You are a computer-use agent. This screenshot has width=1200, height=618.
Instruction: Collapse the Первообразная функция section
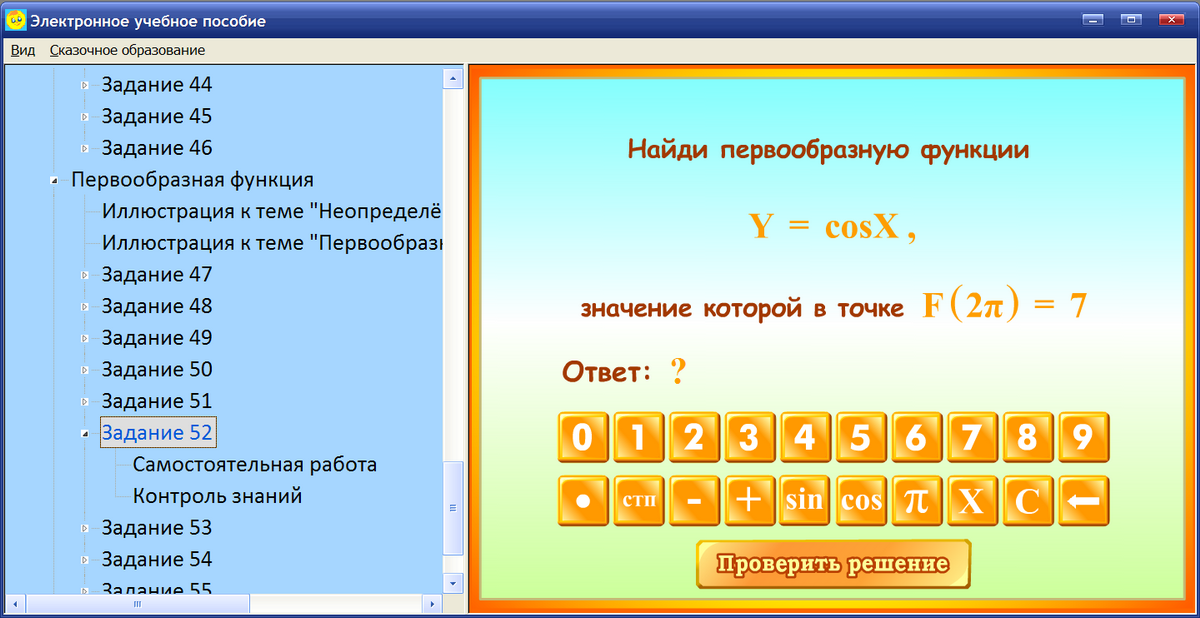coord(54,179)
